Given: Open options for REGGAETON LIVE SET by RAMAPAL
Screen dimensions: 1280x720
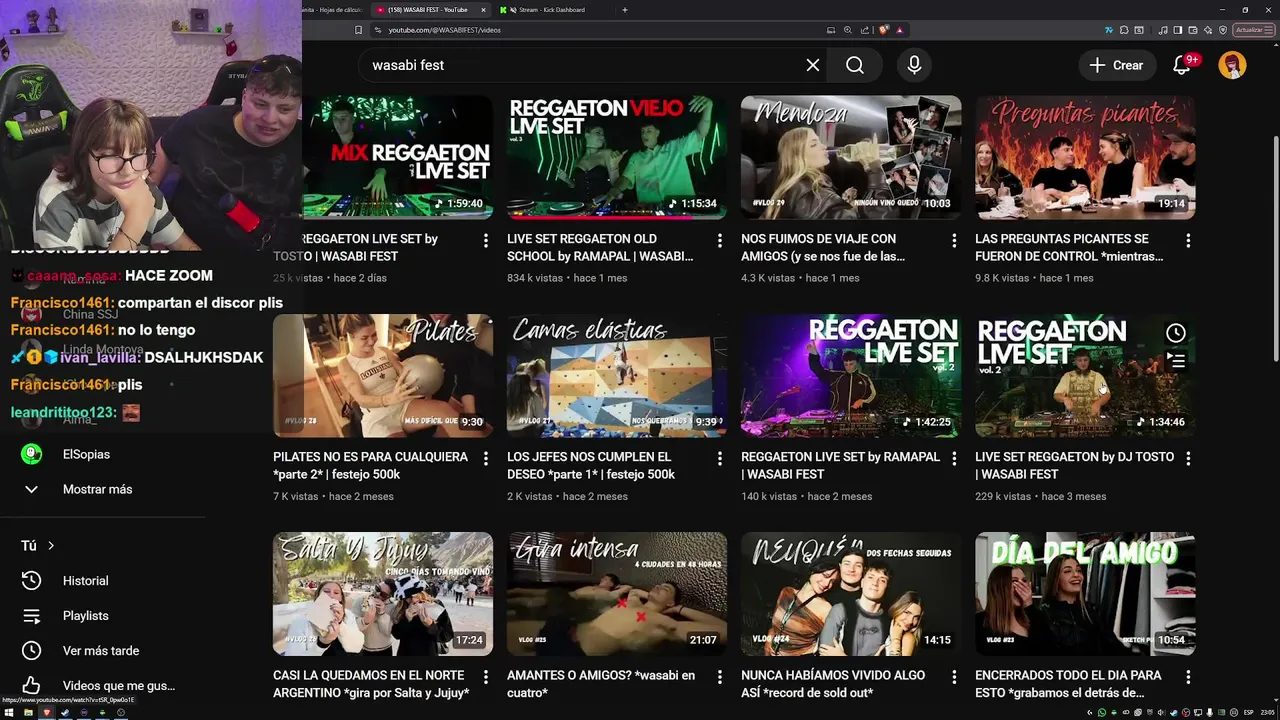Looking at the screenshot, I should 954,459.
